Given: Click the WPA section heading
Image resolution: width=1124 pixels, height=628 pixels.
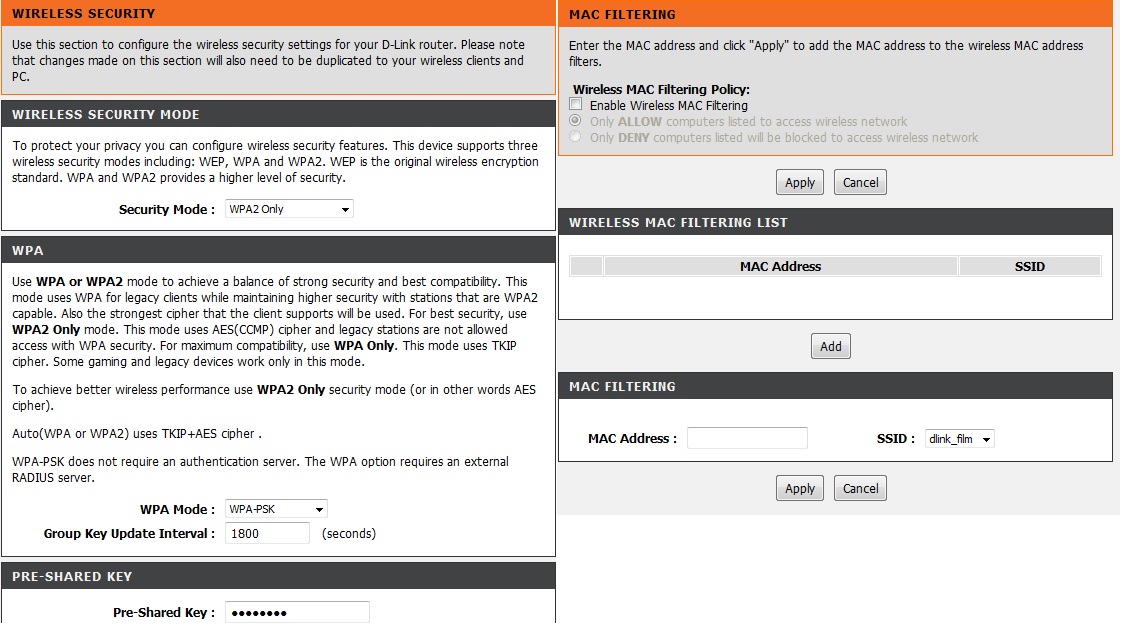Looking at the screenshot, I should pos(278,251).
